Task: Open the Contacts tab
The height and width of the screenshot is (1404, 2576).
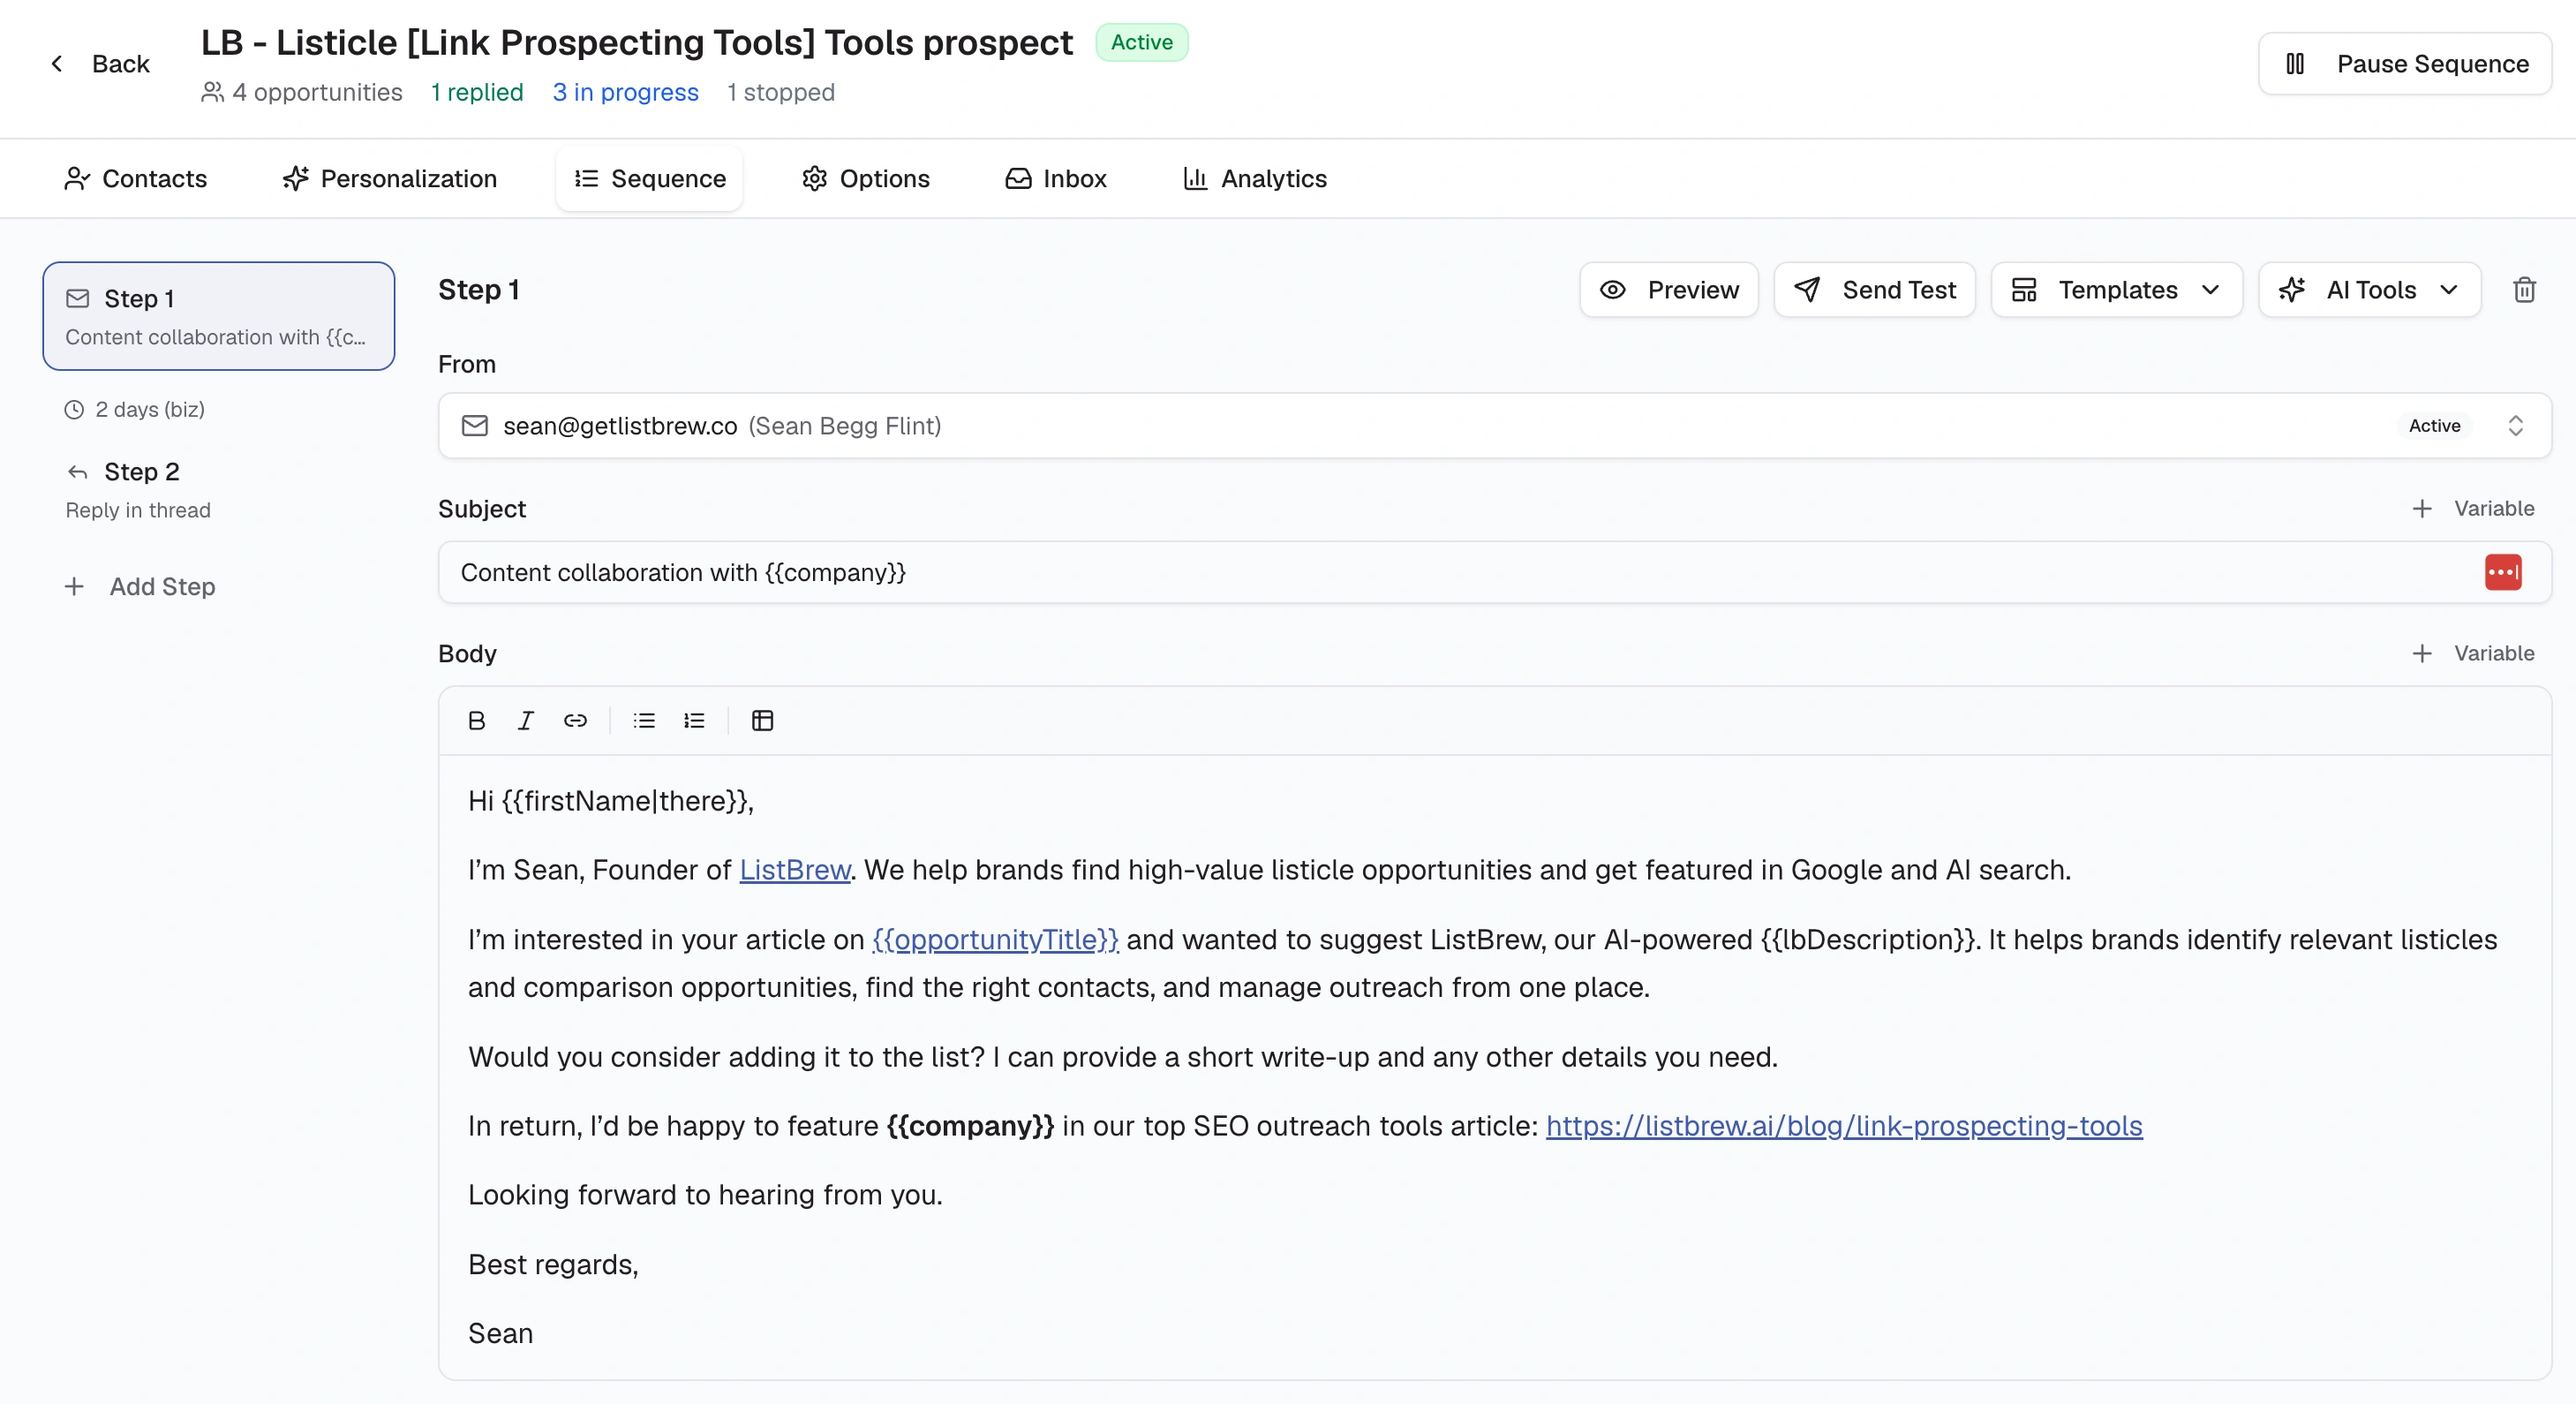Action: [135, 179]
